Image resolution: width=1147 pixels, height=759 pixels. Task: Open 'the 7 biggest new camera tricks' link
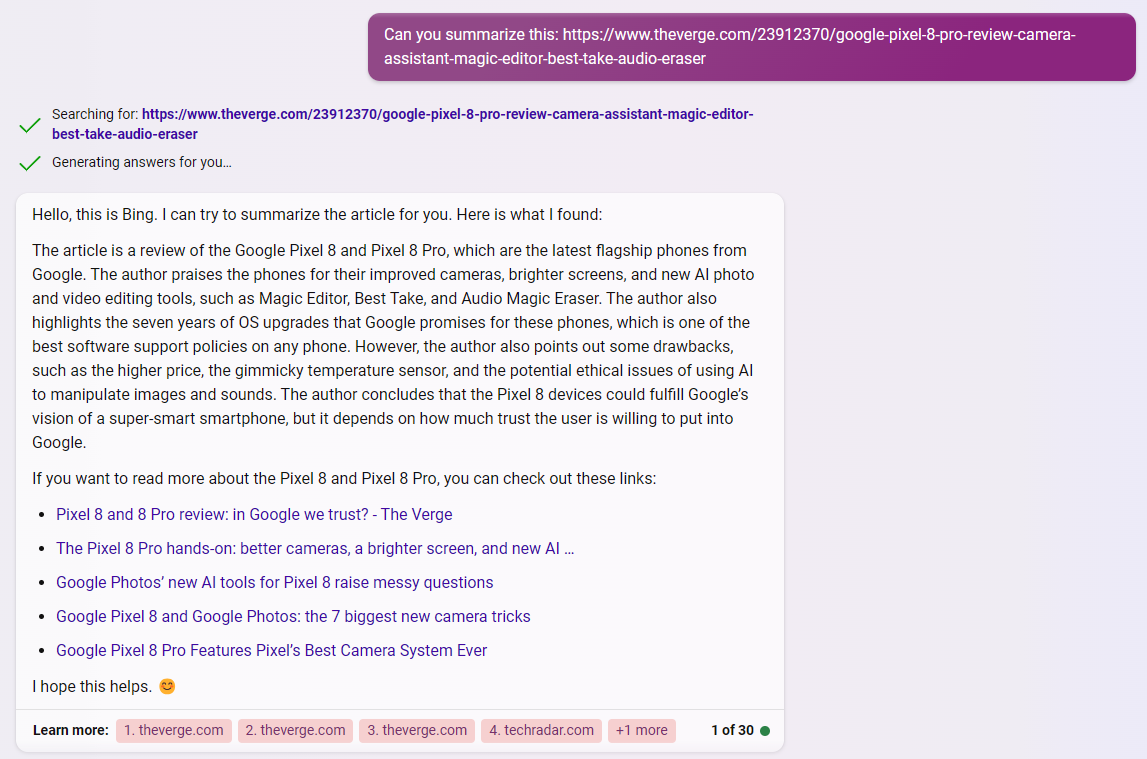coord(293,616)
